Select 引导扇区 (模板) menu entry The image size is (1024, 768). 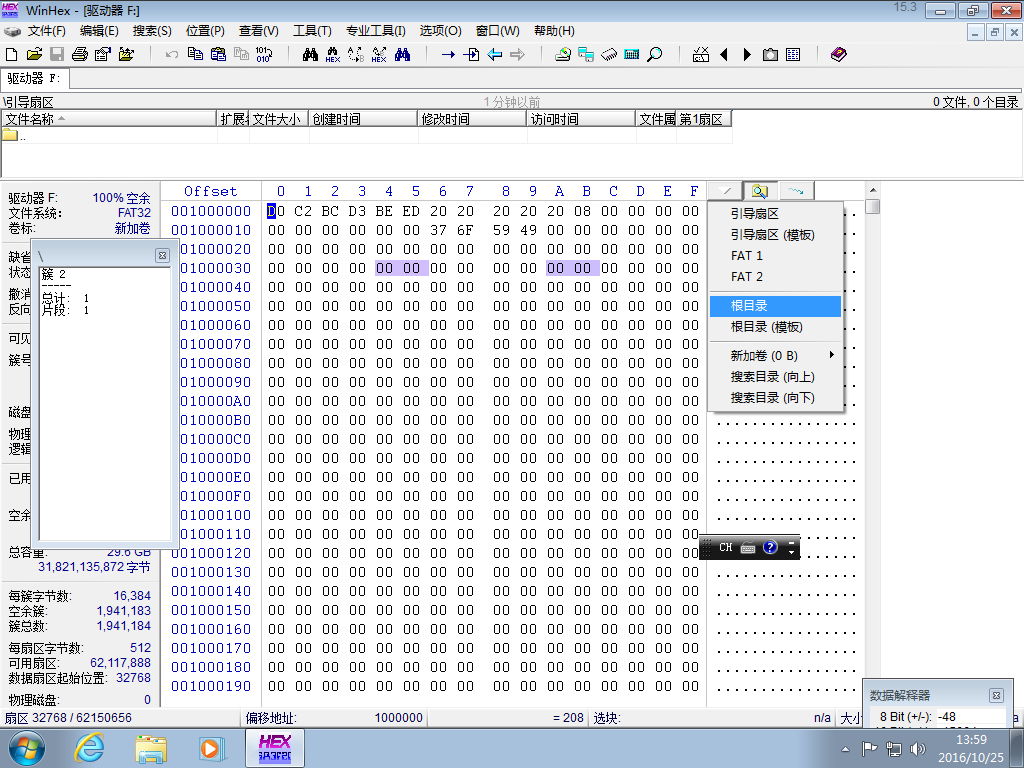(773, 234)
